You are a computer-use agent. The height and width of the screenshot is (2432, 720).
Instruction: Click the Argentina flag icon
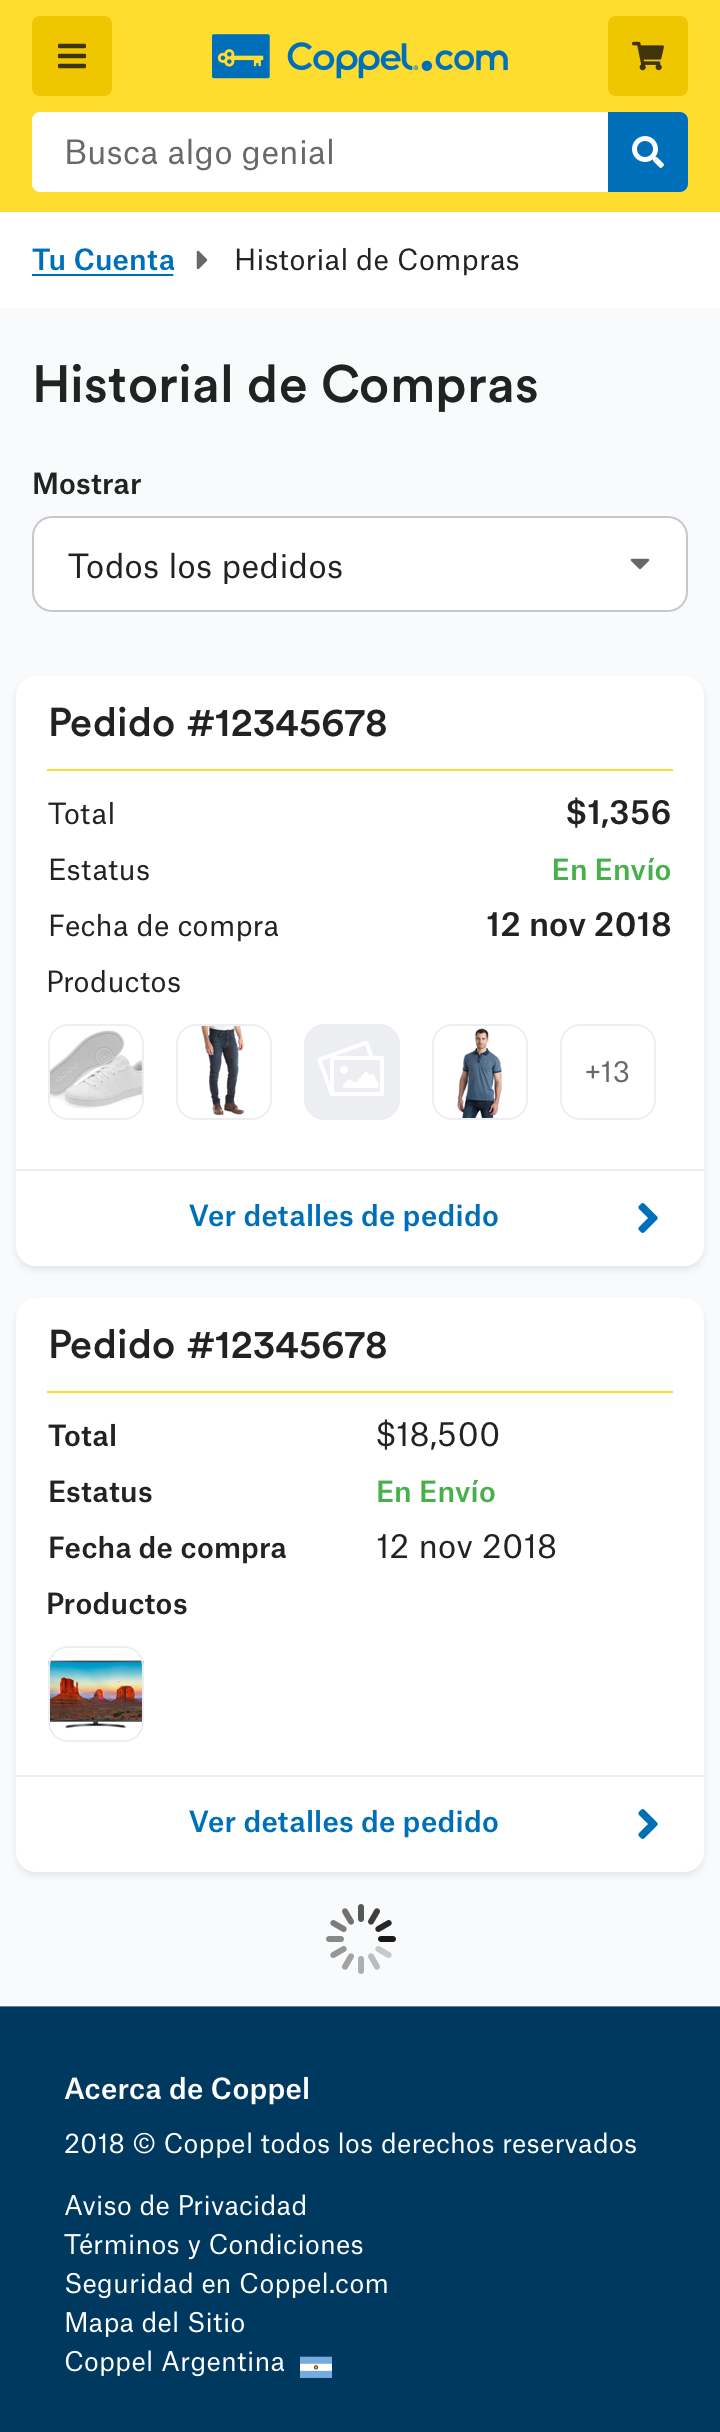coord(316,2366)
